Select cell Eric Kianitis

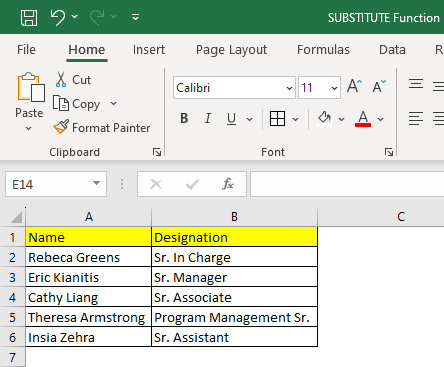coord(89,277)
